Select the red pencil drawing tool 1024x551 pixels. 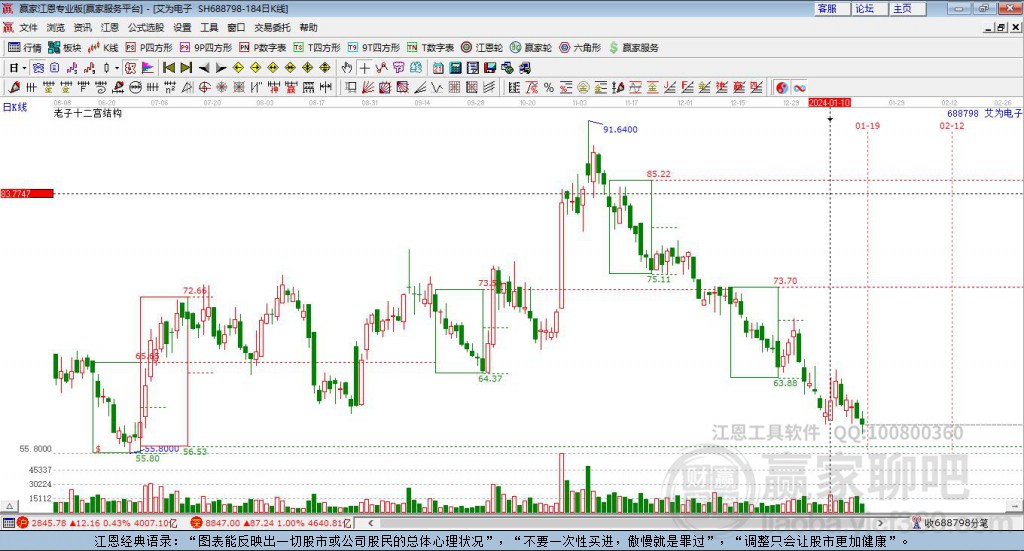[x=14, y=87]
